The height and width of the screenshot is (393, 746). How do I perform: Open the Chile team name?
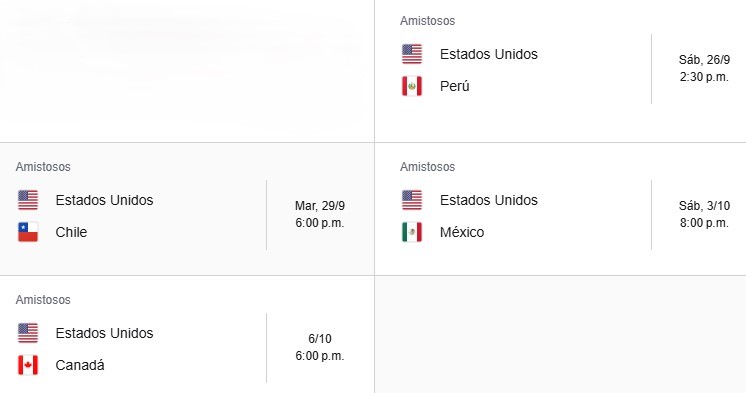pyautogui.click(x=71, y=232)
